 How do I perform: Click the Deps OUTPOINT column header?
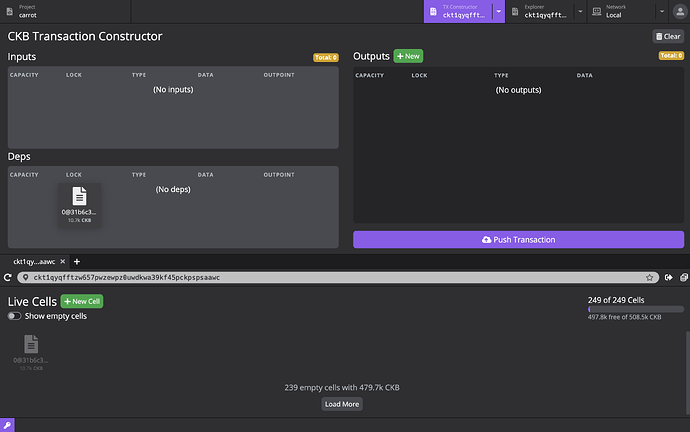point(279,175)
